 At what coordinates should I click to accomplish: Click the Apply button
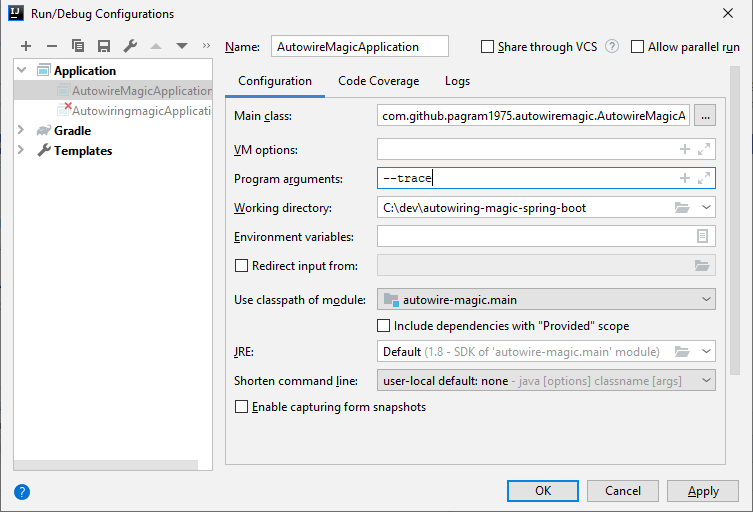click(702, 491)
